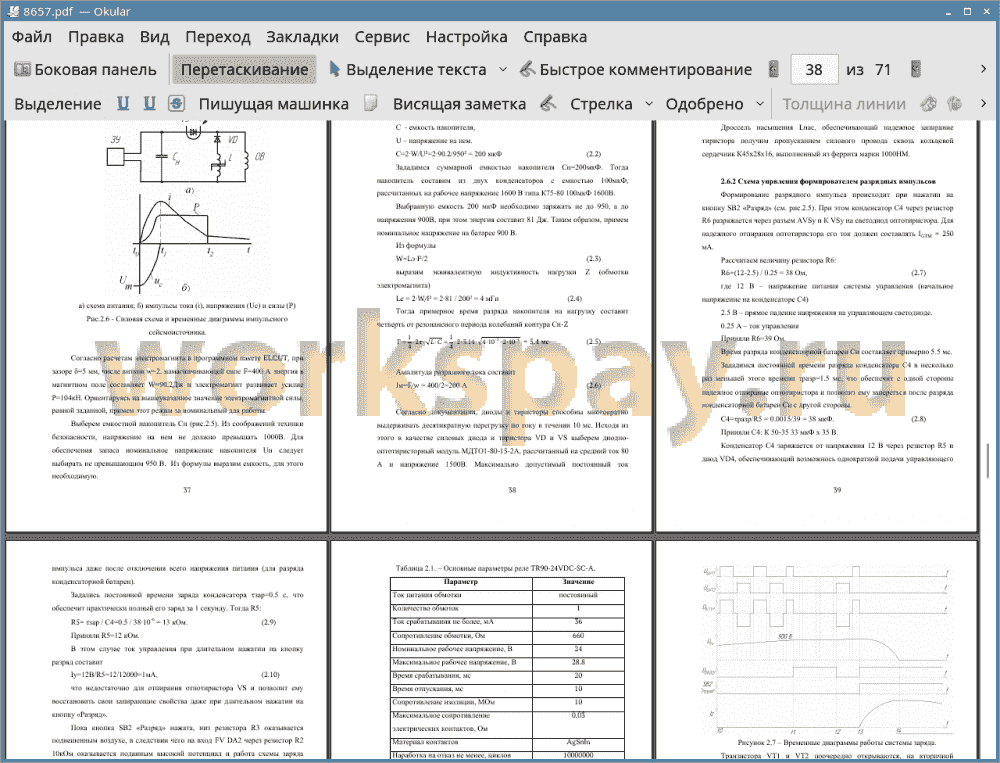Click equation number (2.7) on page 39

pos(918,272)
